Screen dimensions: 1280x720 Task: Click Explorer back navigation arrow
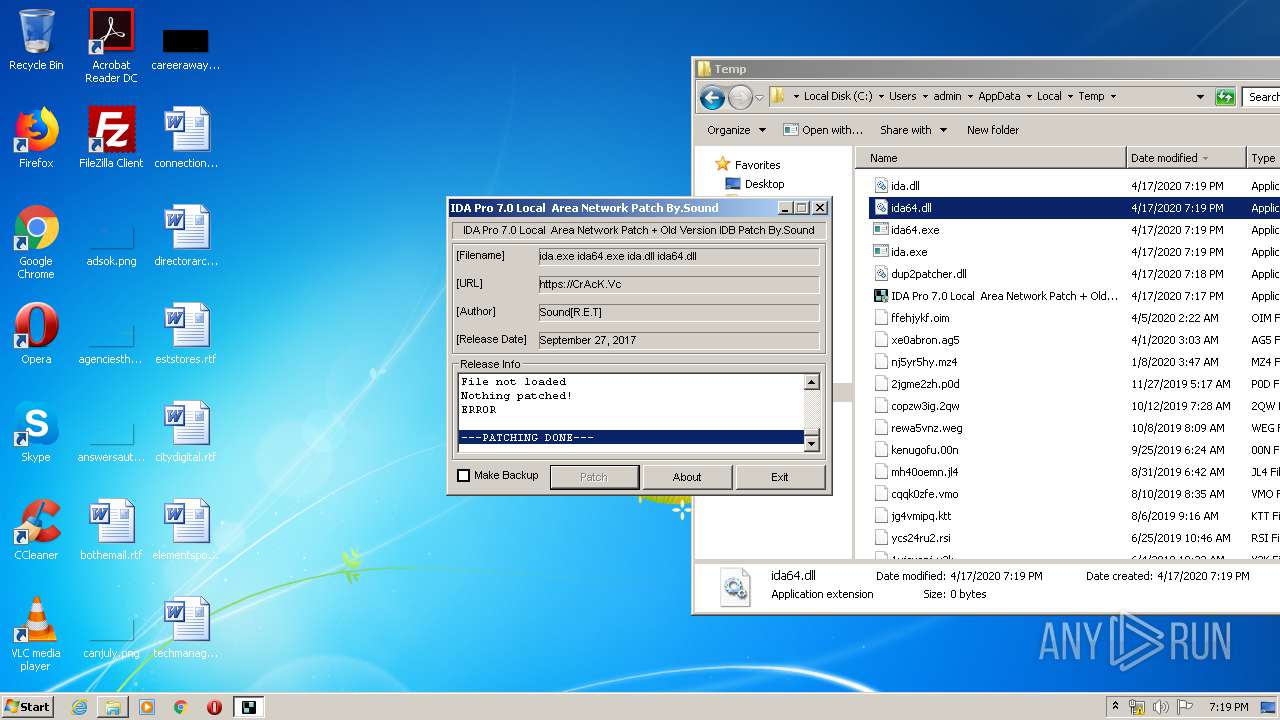click(712, 97)
